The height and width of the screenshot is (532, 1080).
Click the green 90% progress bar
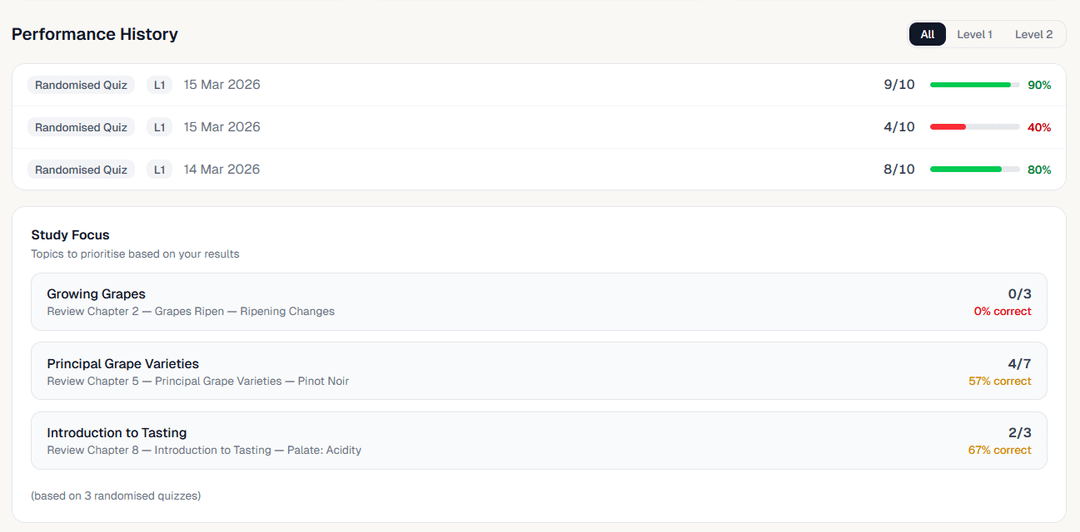974,85
